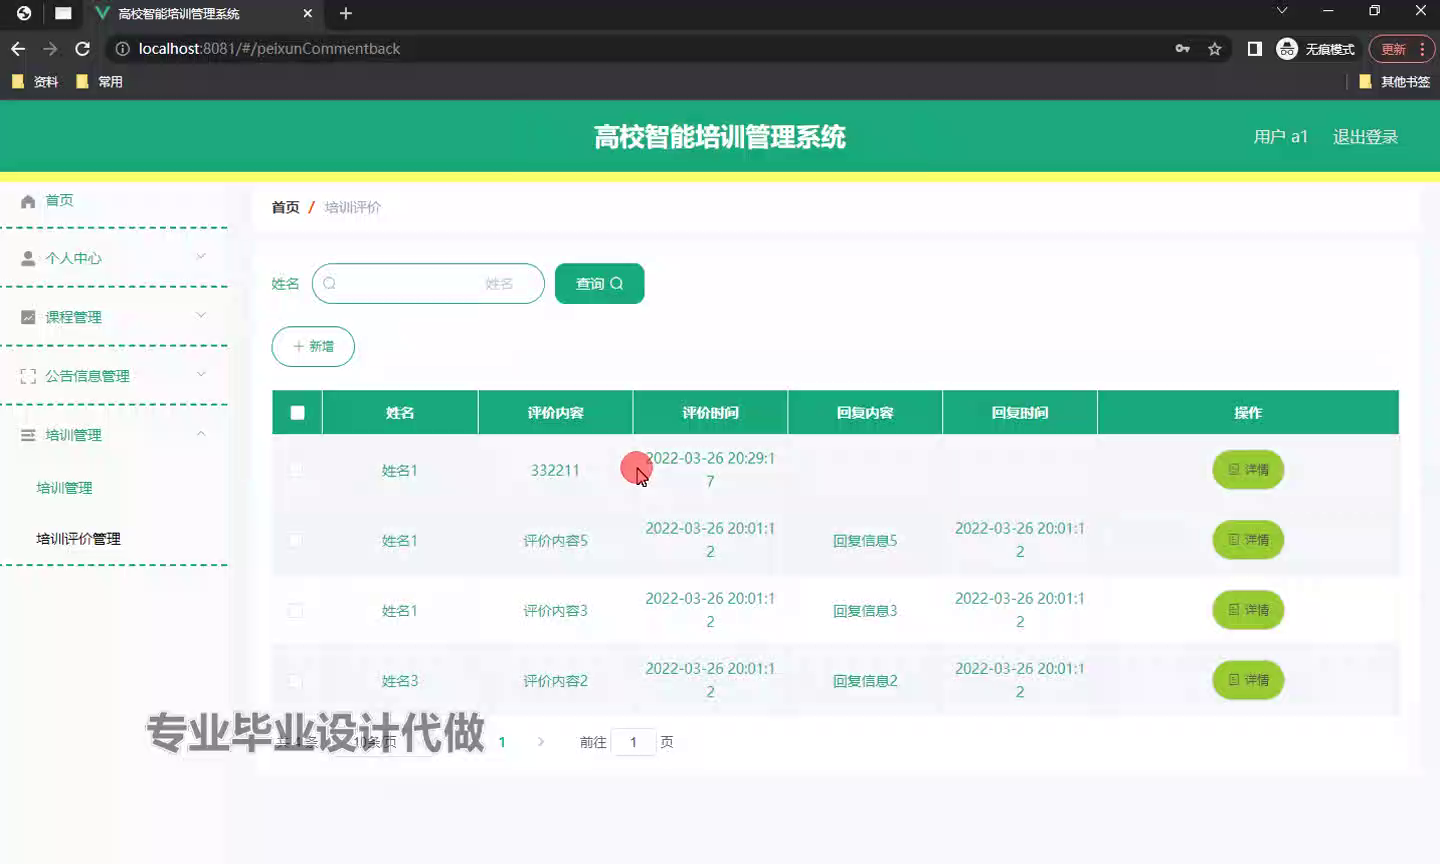Open the password key icon
The height and width of the screenshot is (864, 1440).
(1183, 49)
